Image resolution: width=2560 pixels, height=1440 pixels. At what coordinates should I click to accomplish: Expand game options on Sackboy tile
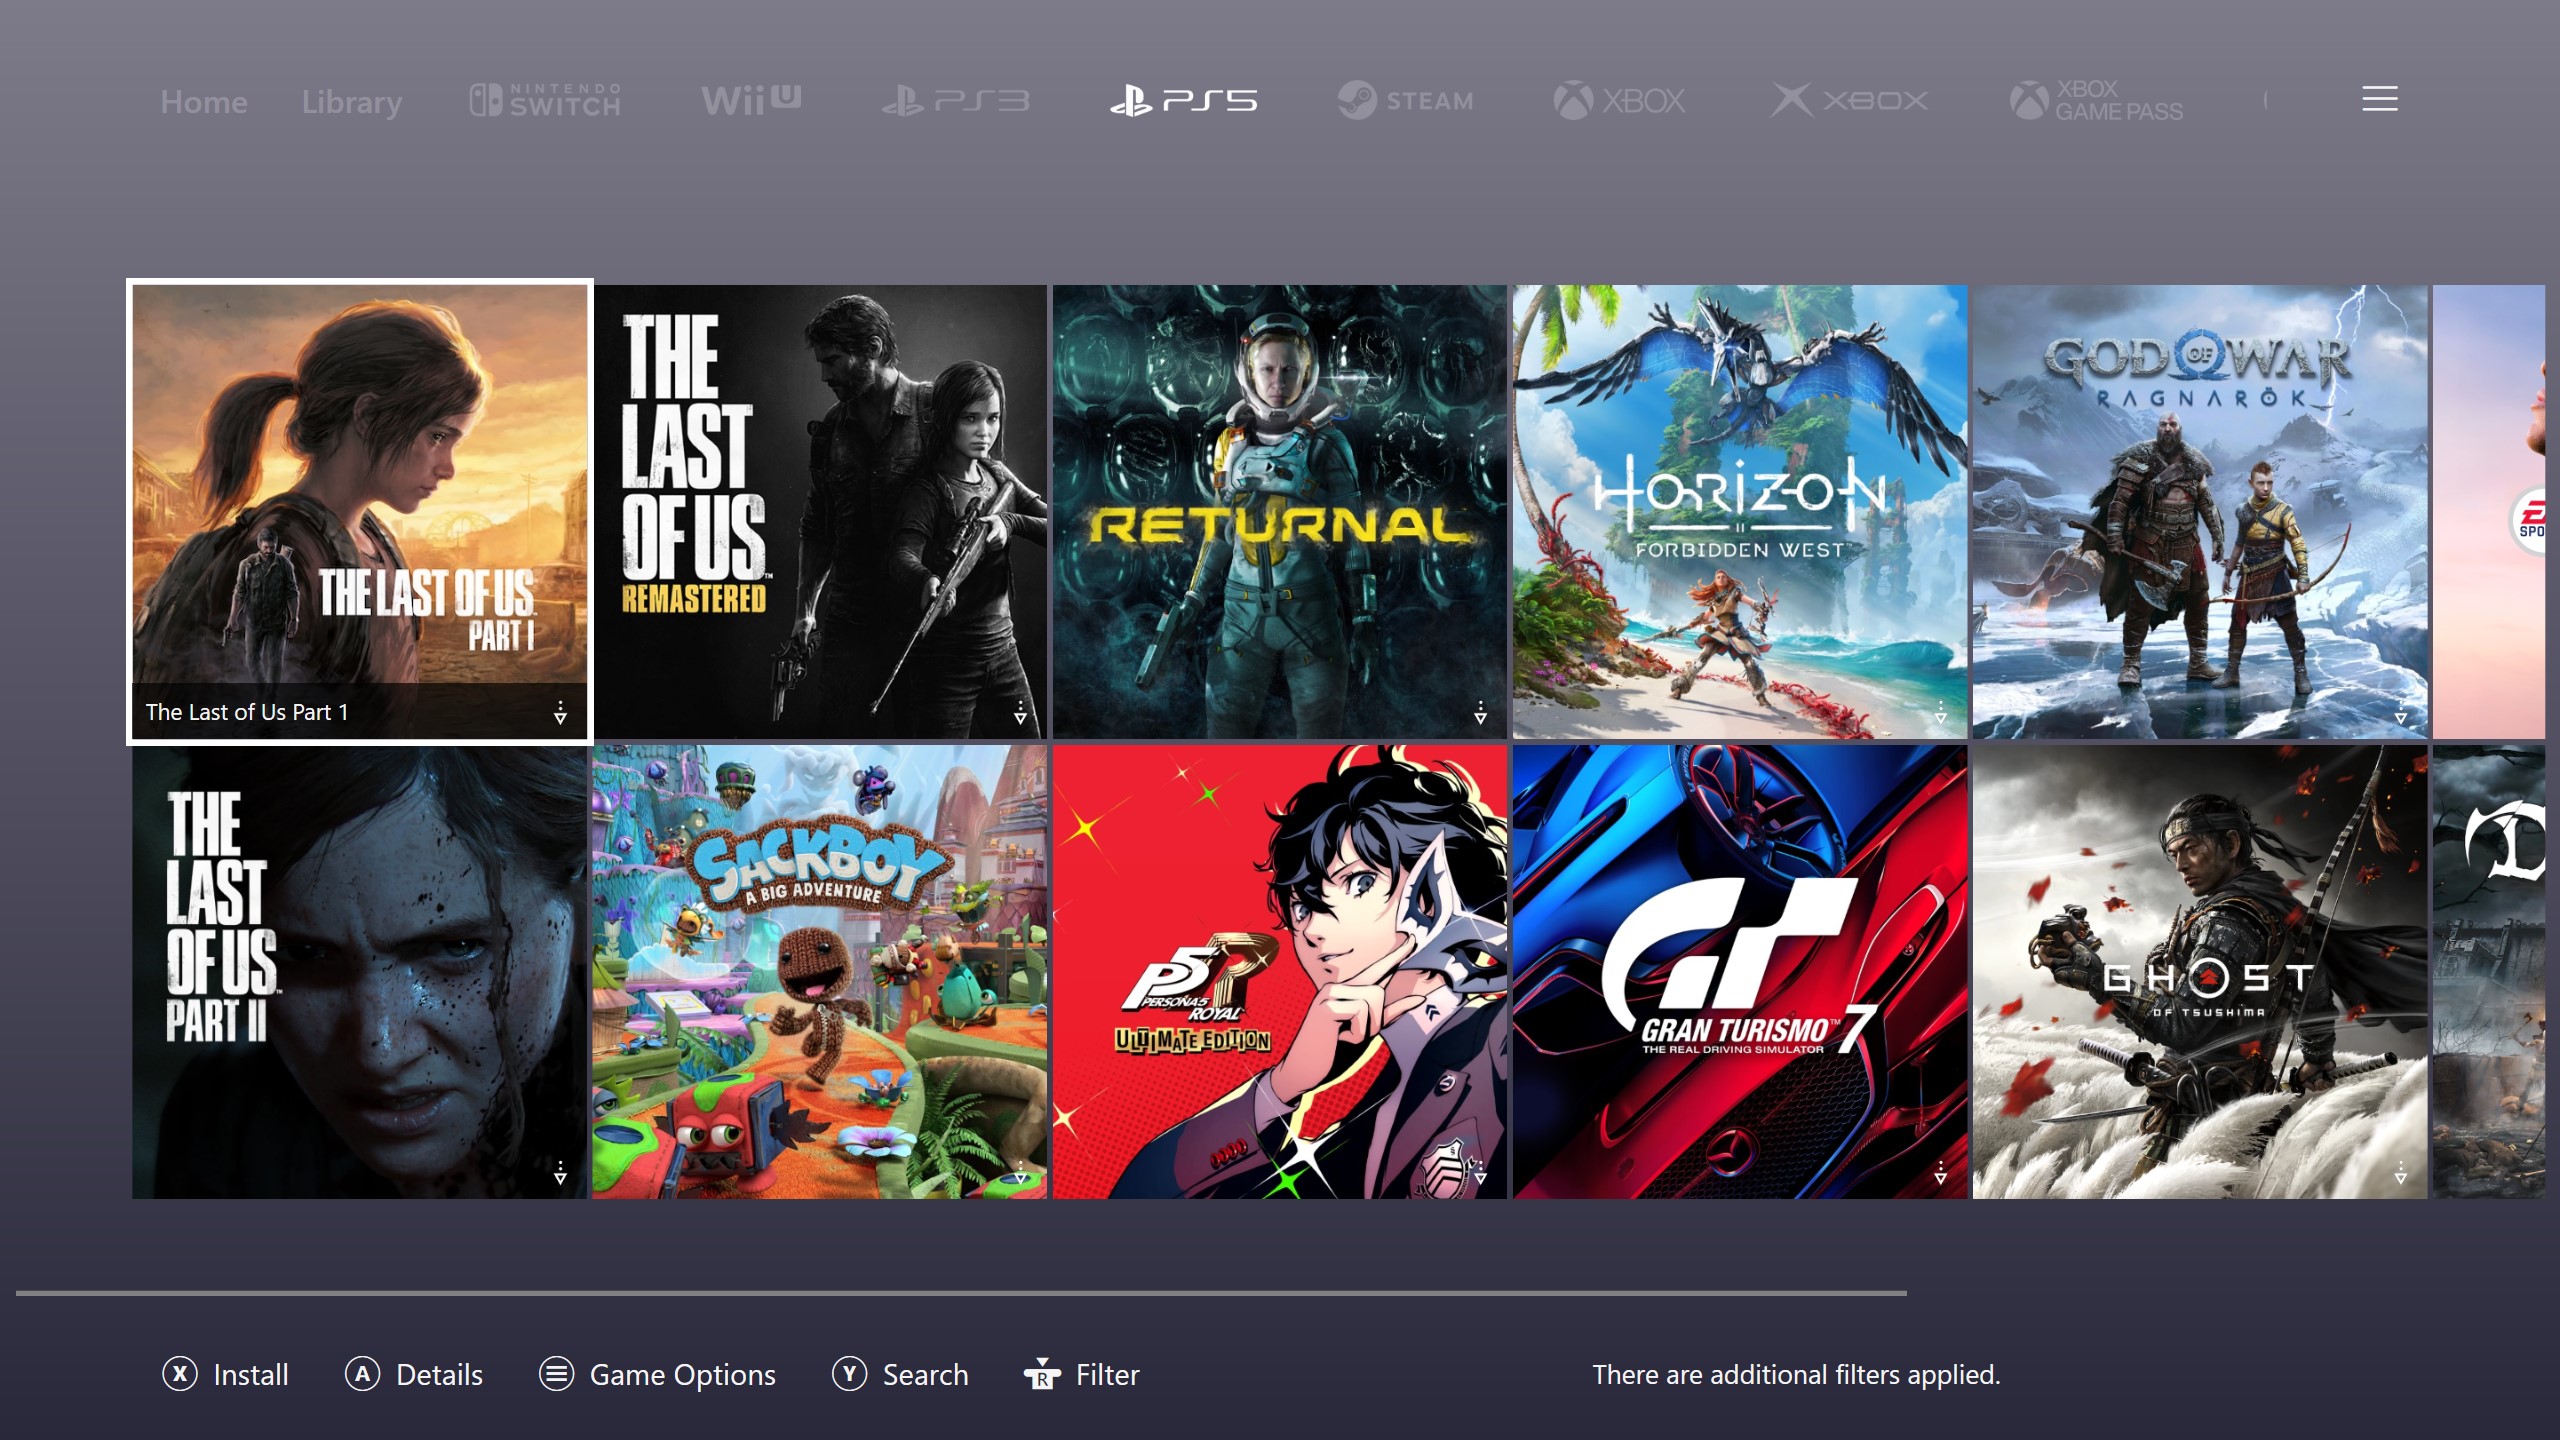click(x=1020, y=1171)
